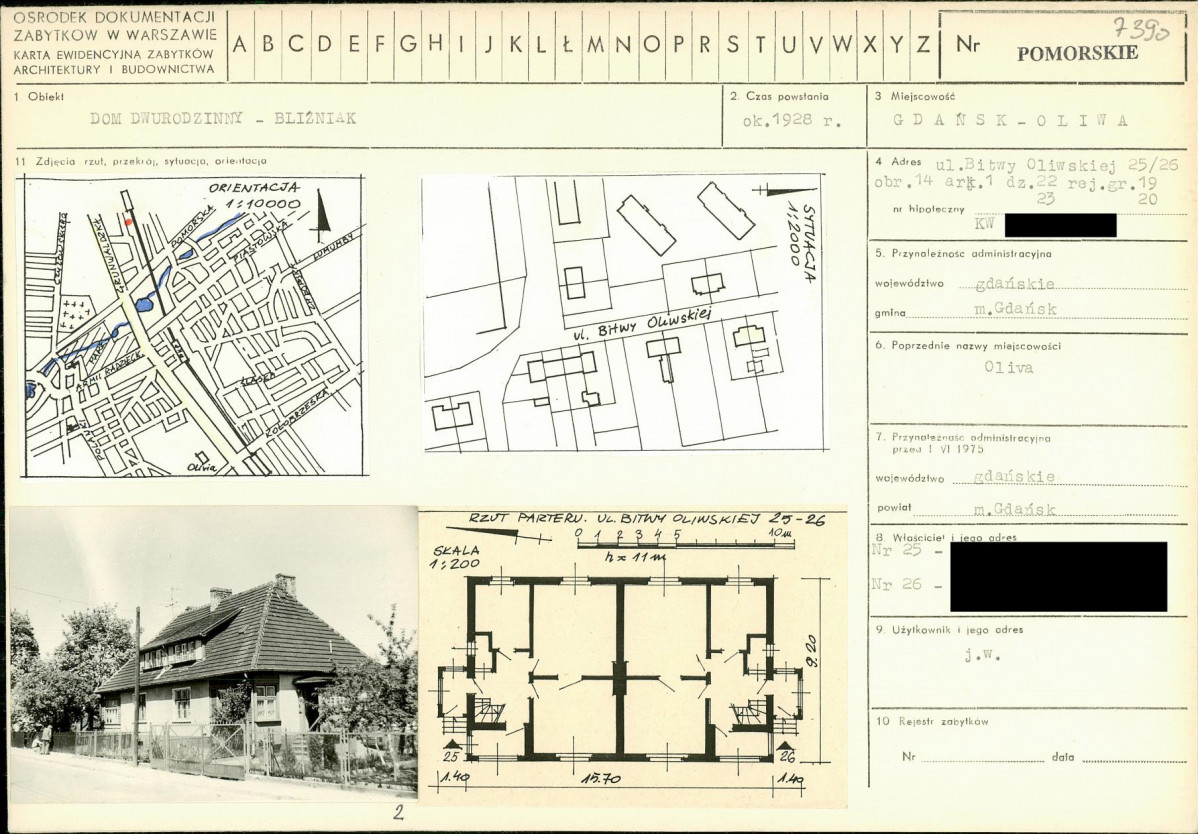
Task: Click the POMORSKIE stamp in the Nr box
Action: (1077, 54)
